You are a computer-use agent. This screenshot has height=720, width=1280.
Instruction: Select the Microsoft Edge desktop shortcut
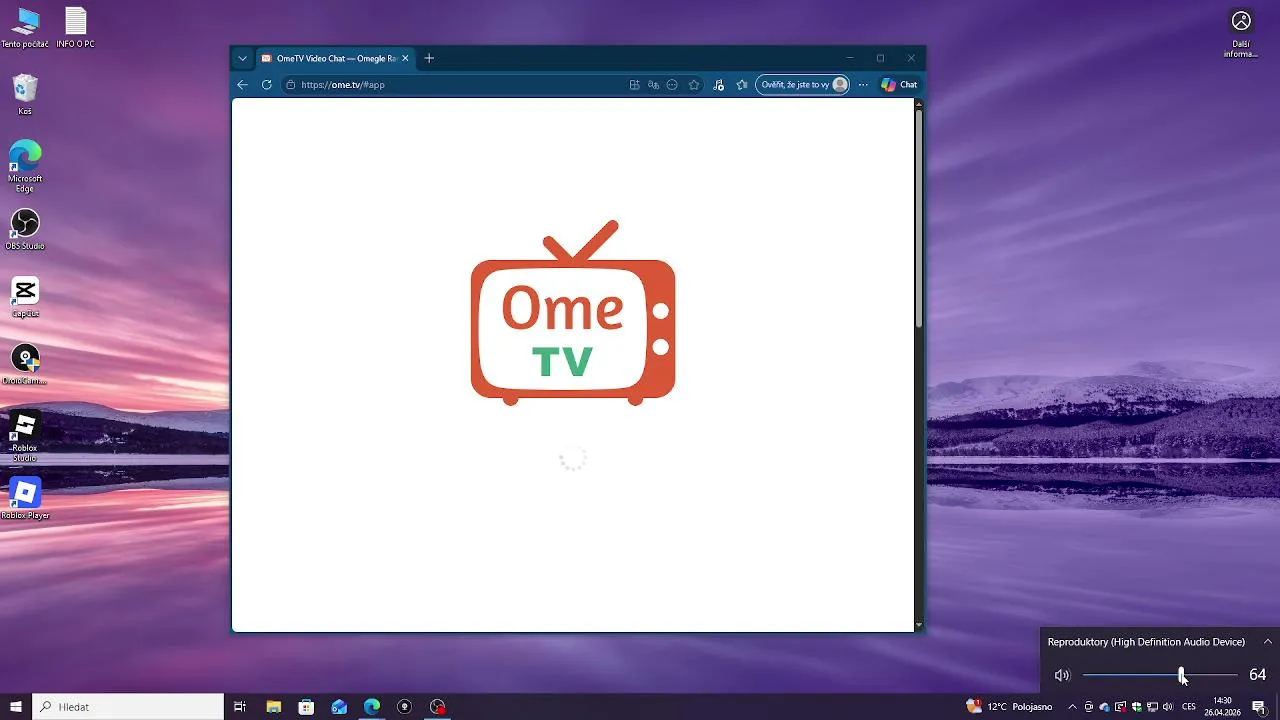[x=25, y=166]
